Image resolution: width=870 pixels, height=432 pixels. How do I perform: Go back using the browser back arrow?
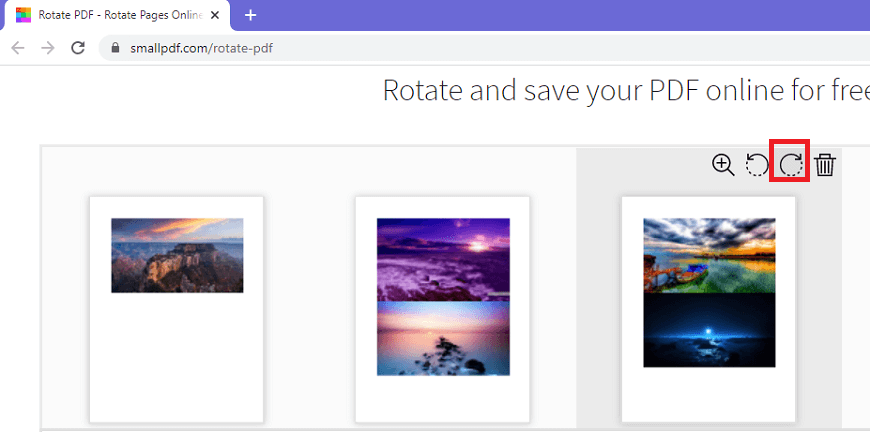click(18, 48)
